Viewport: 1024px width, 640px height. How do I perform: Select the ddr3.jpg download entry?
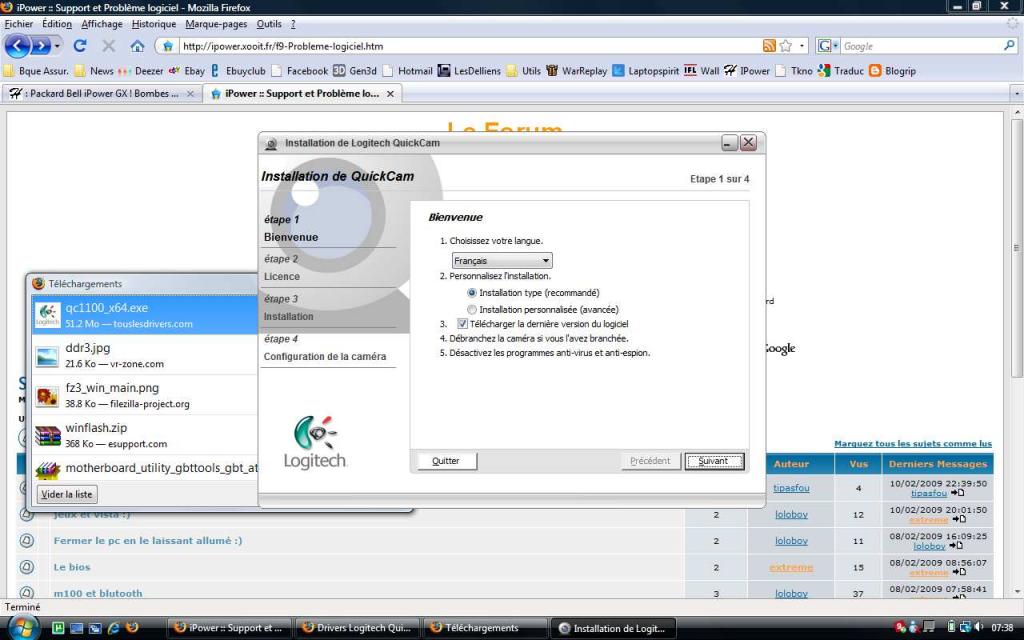145,355
